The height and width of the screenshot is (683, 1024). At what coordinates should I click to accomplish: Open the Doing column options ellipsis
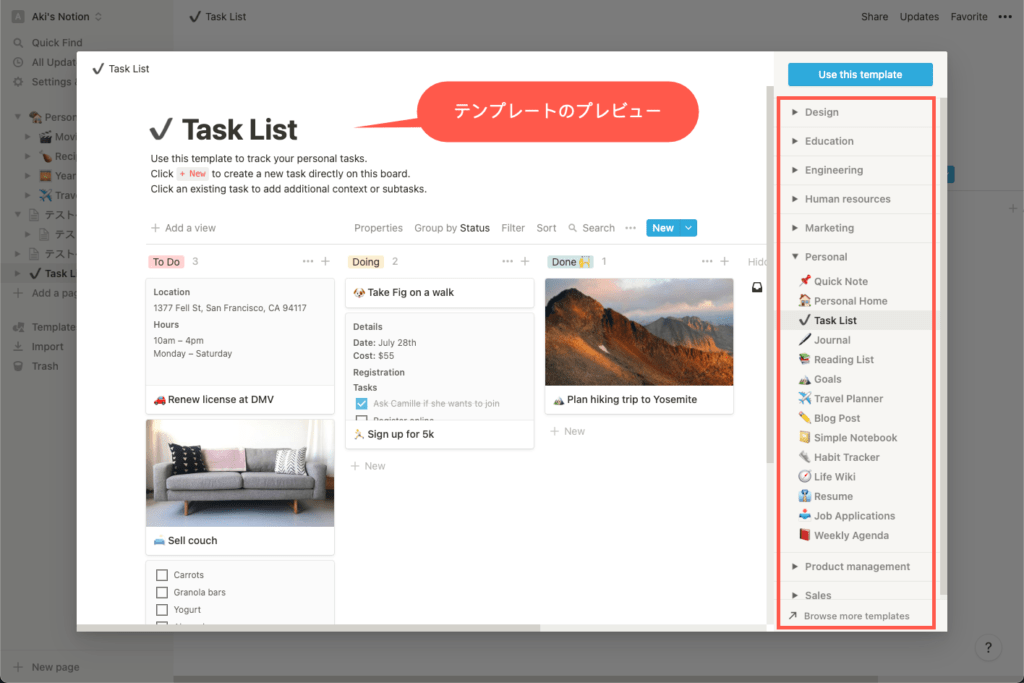click(507, 261)
